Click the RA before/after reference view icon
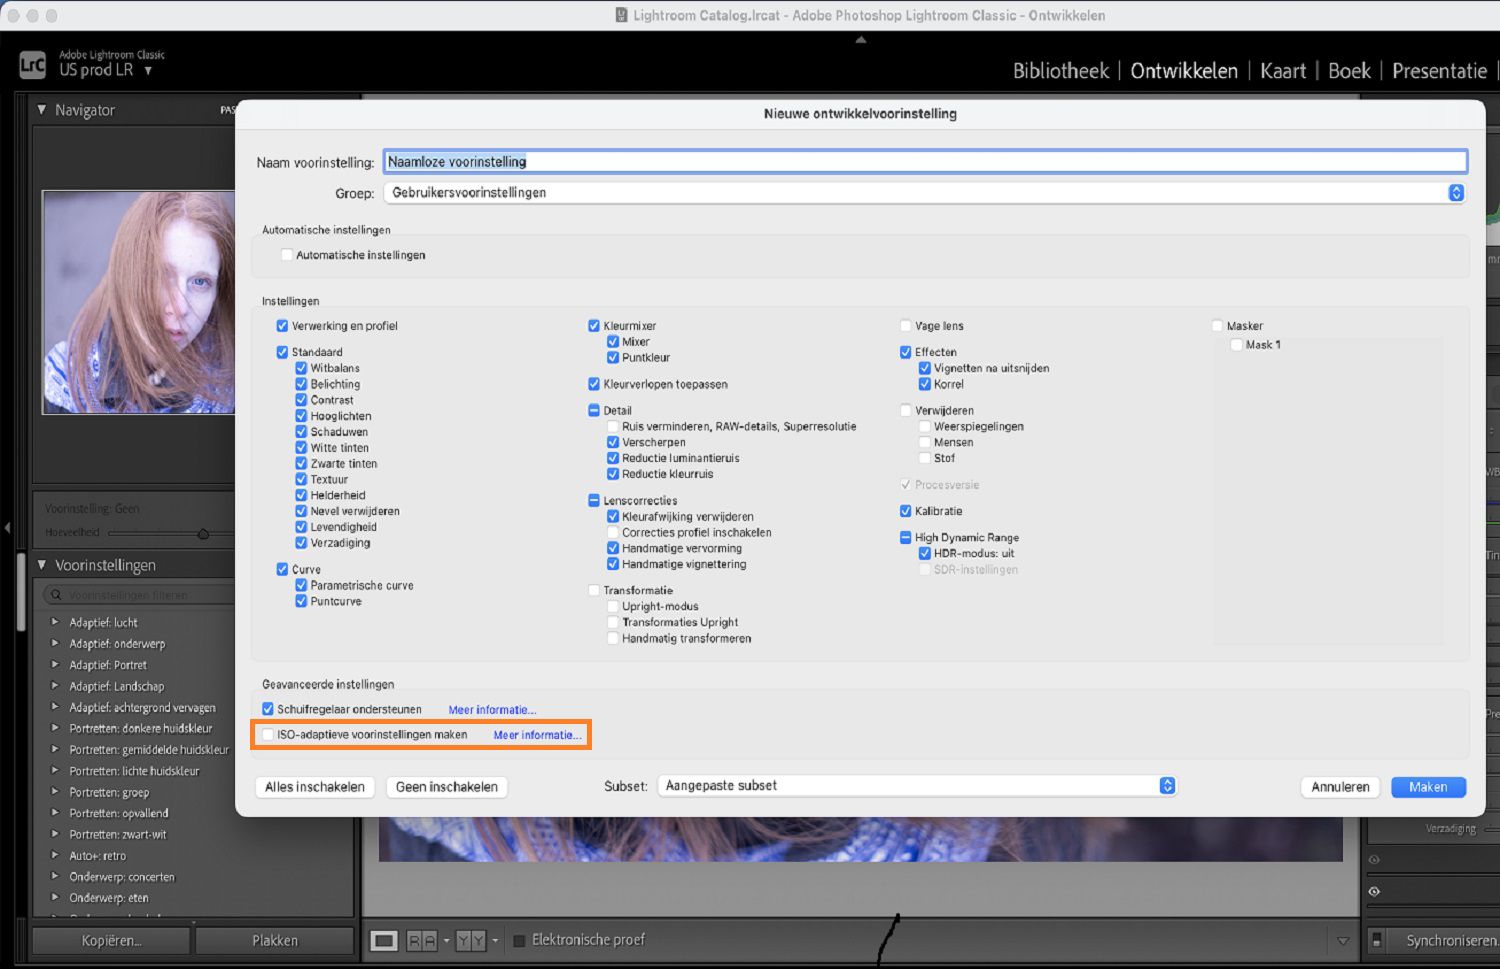Viewport: 1500px width, 969px height. pyautogui.click(x=422, y=940)
